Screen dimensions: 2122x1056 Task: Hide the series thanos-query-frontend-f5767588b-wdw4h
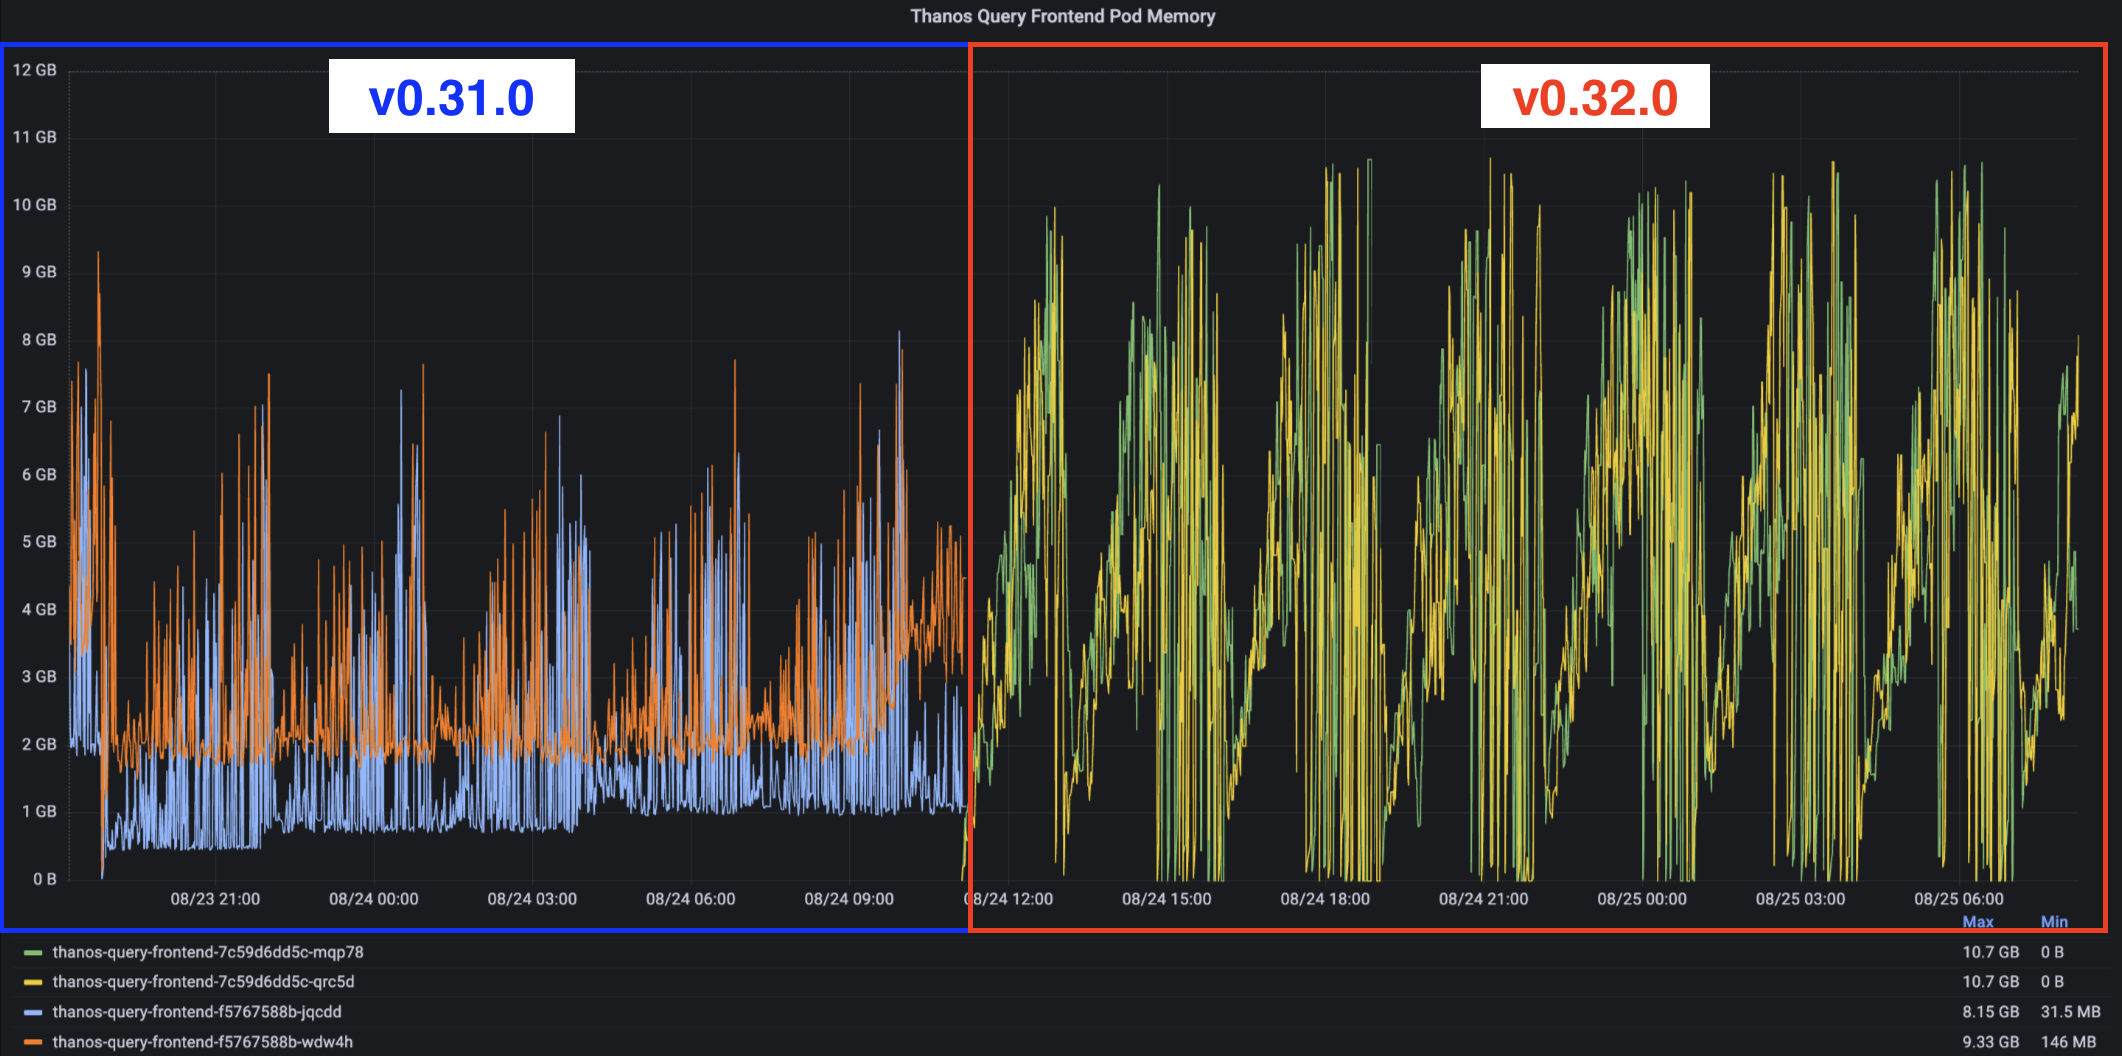point(203,1042)
